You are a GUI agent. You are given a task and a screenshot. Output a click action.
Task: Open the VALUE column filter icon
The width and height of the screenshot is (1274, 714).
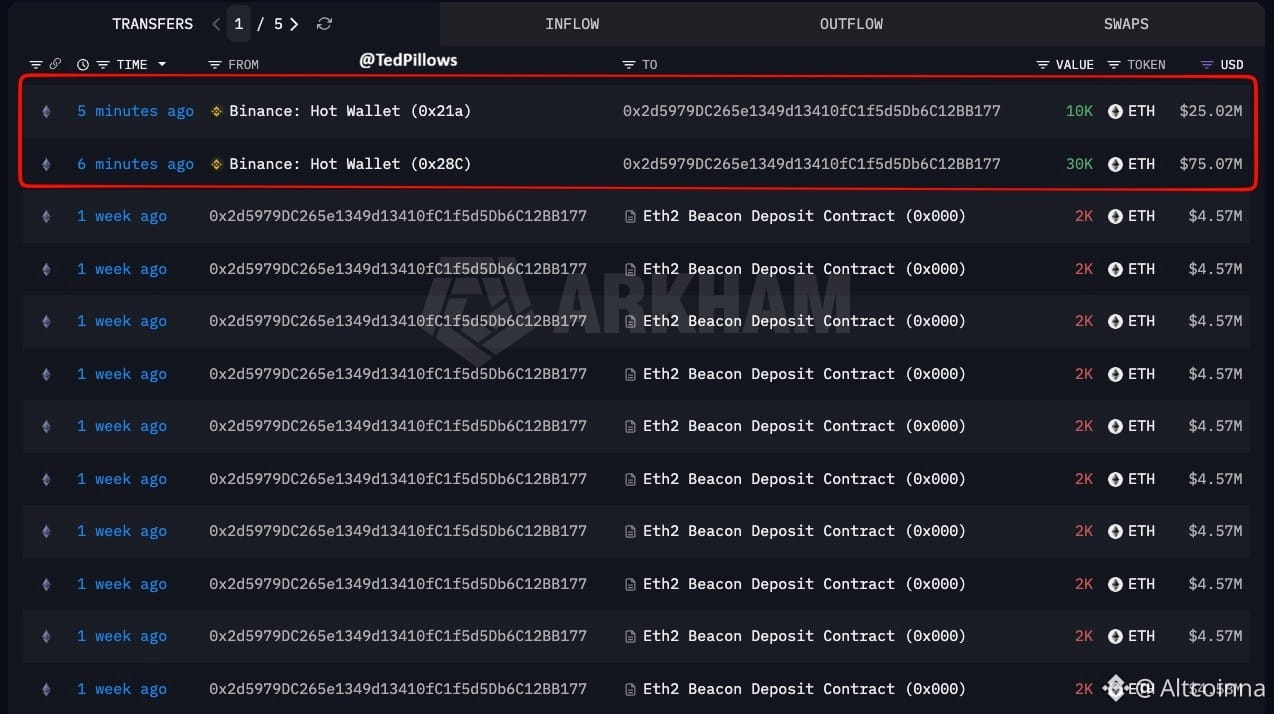pos(1043,65)
